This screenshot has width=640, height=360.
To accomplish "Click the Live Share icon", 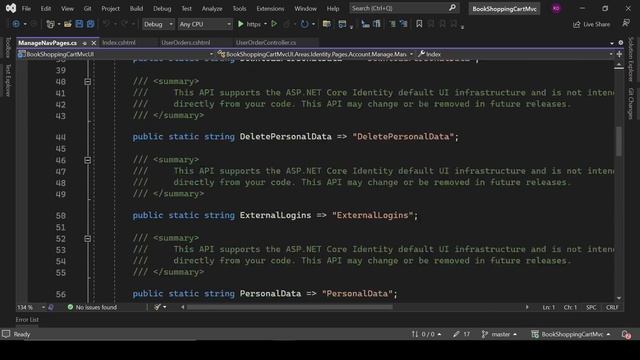I will tap(576, 25).
